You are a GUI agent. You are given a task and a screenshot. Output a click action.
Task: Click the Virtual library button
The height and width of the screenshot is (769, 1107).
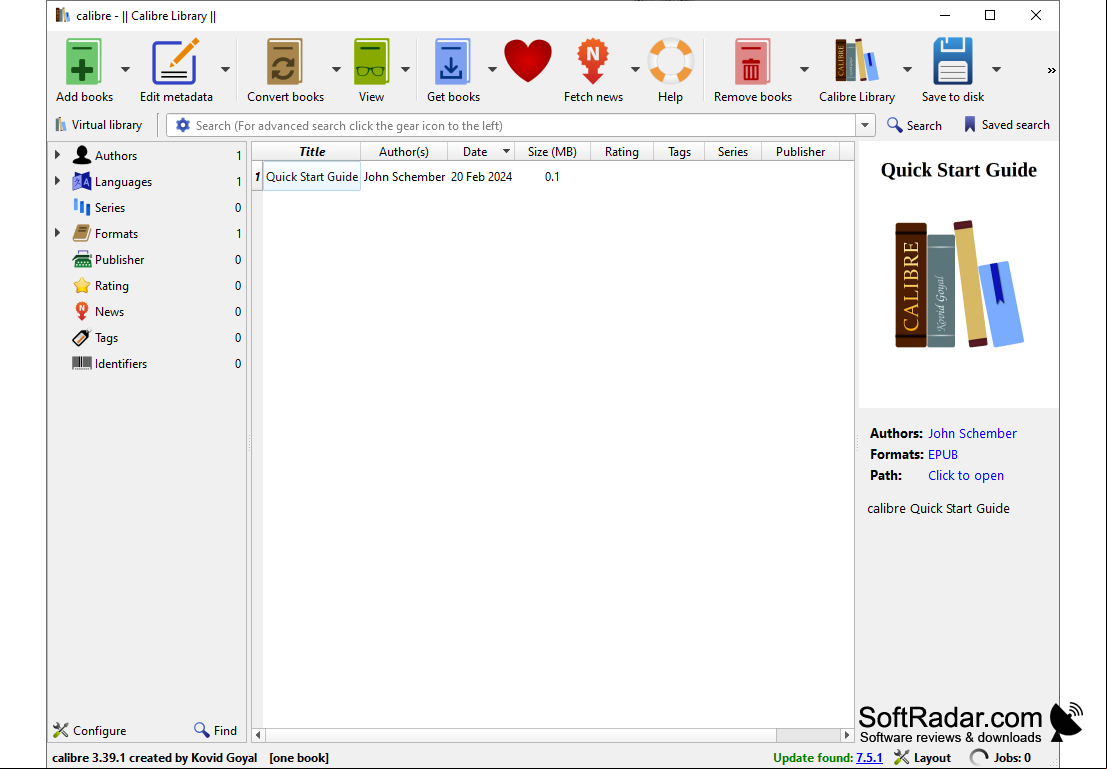(x=99, y=125)
